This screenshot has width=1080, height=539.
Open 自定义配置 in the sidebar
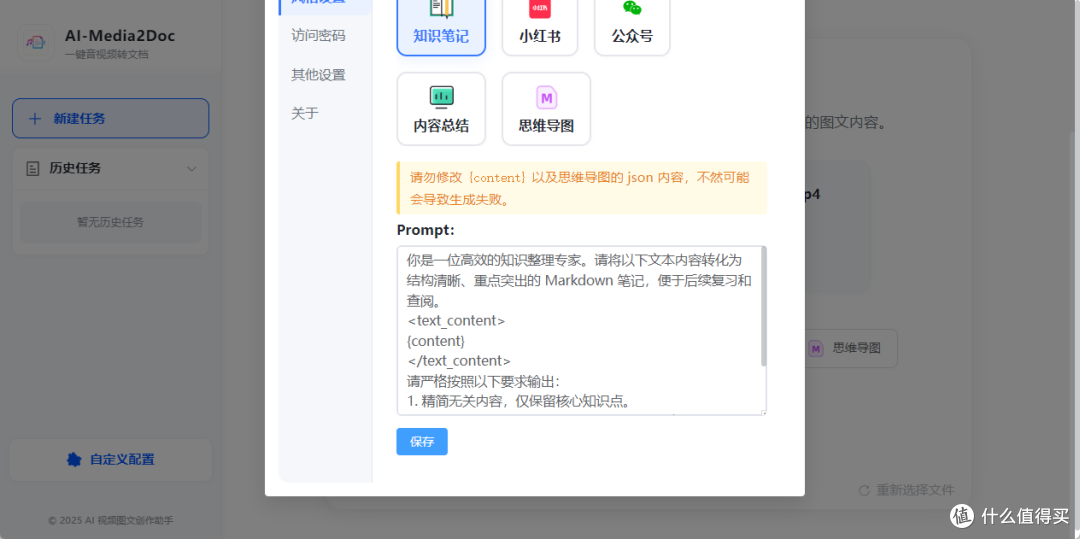point(110,459)
